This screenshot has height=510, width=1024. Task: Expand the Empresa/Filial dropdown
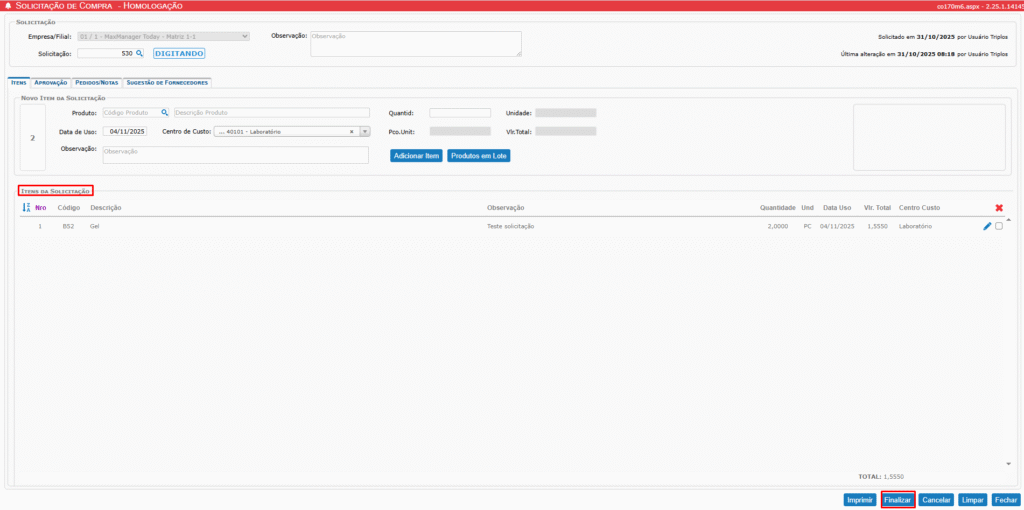coord(245,37)
